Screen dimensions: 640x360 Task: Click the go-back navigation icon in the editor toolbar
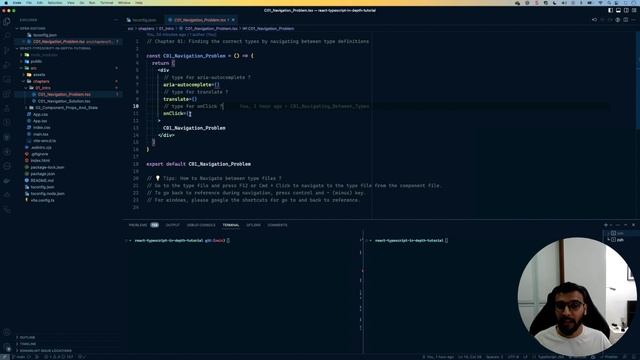pos(594,20)
